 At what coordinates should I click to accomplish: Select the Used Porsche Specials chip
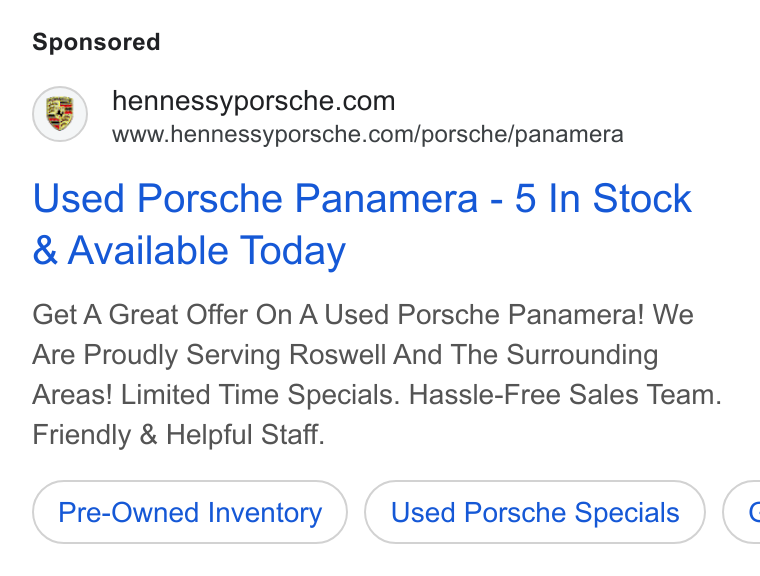[x=535, y=512]
